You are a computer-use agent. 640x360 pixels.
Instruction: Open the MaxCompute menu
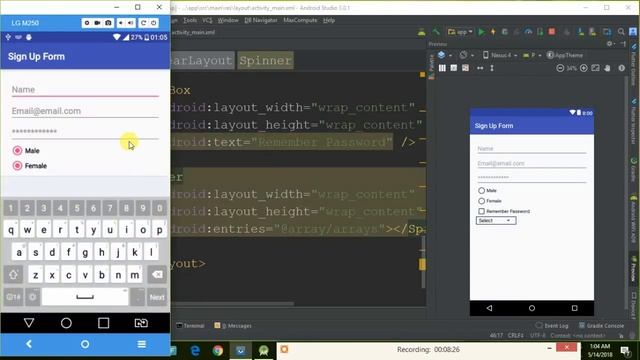[300, 20]
